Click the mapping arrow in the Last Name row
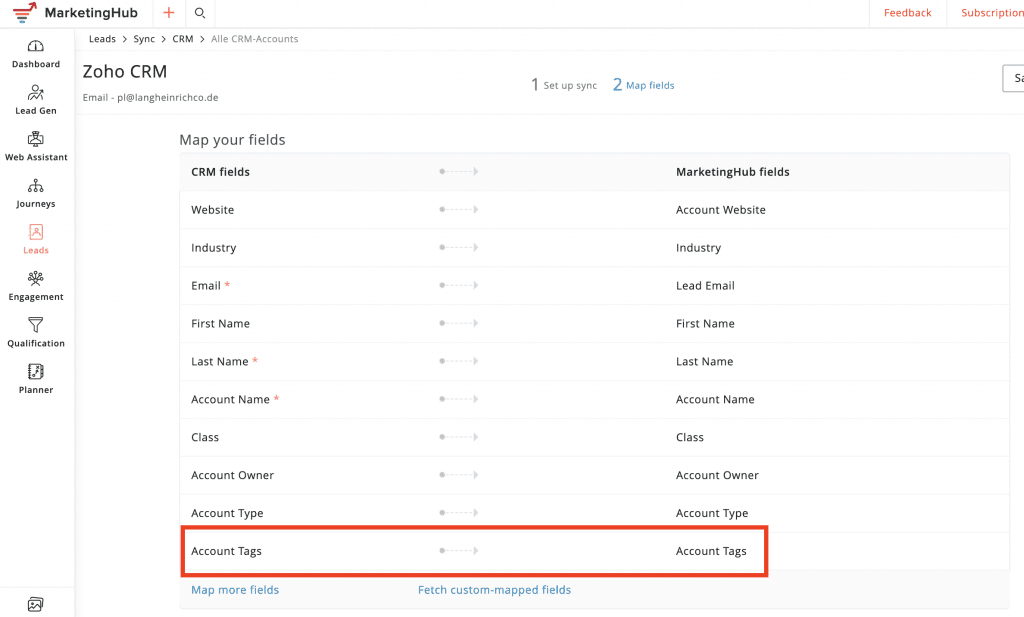 (x=458, y=361)
